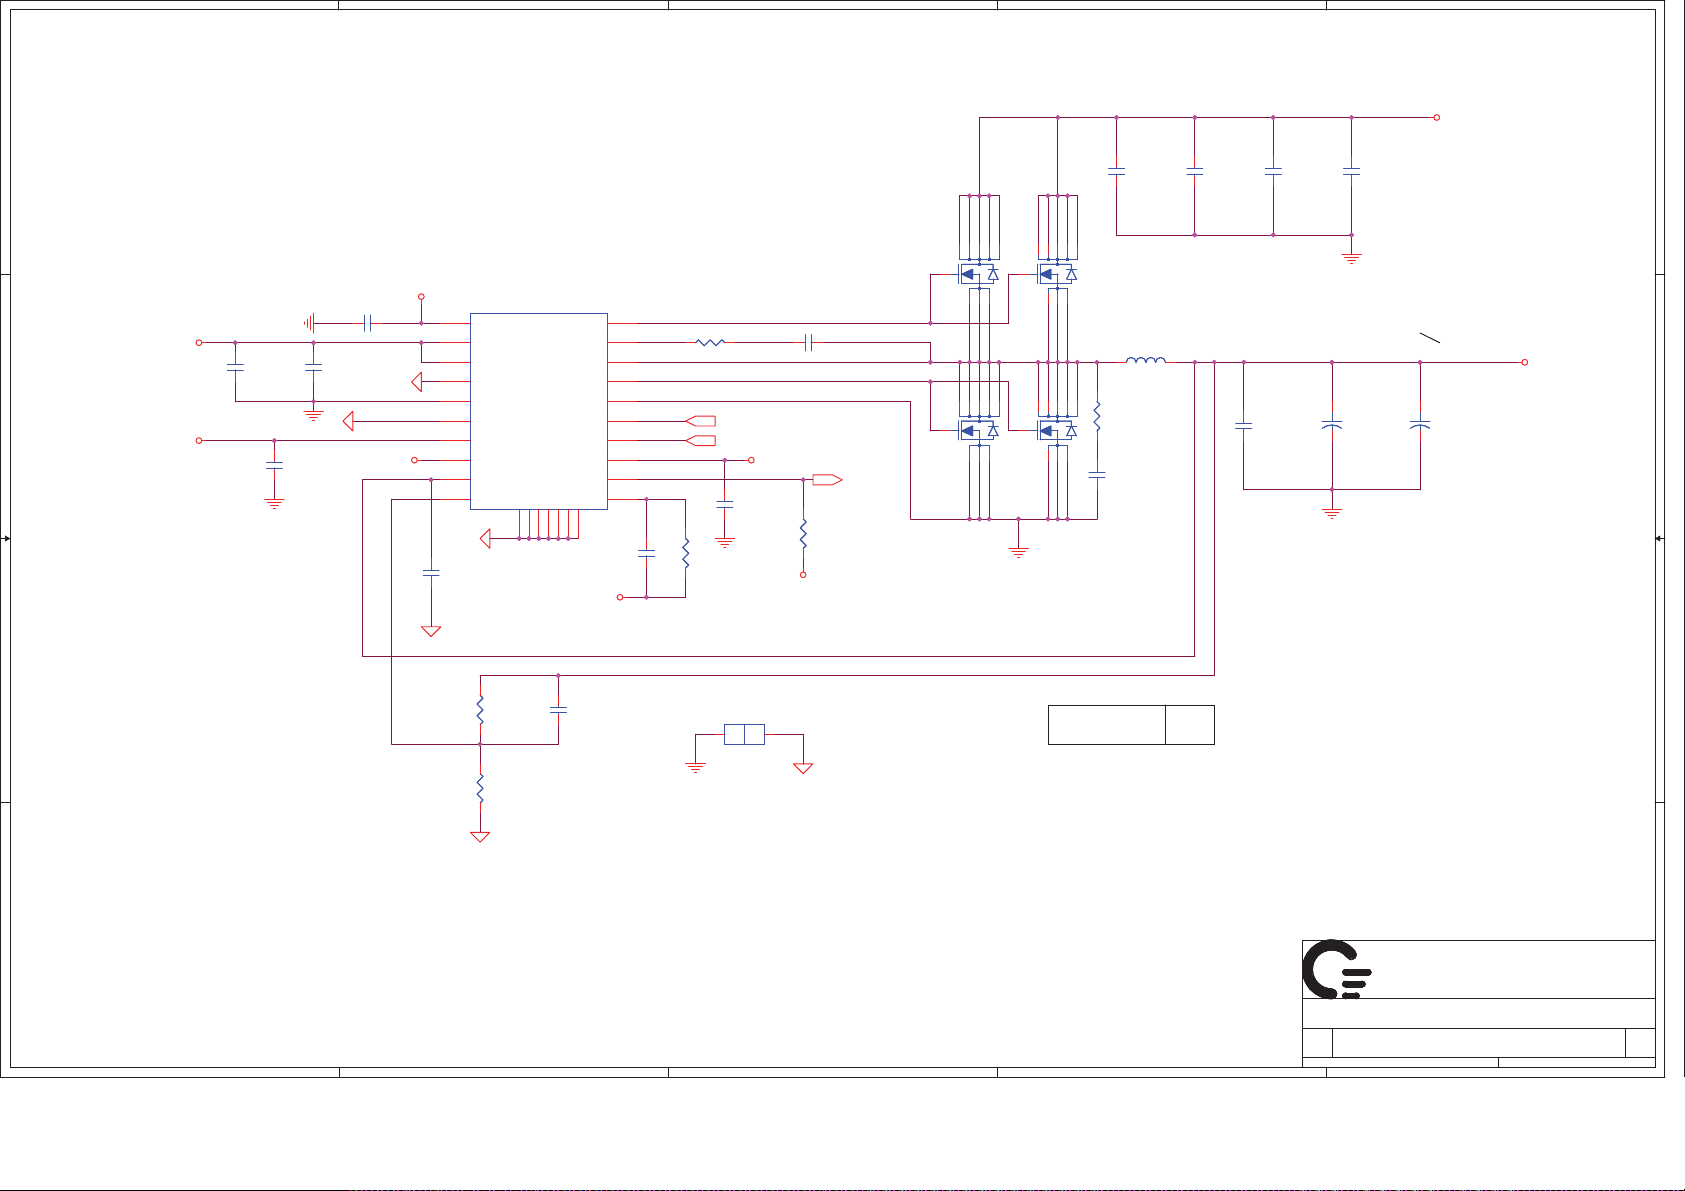Click the terminal circle ending the top supply rail
This screenshot has width=1685, height=1191.
(x=1437, y=117)
